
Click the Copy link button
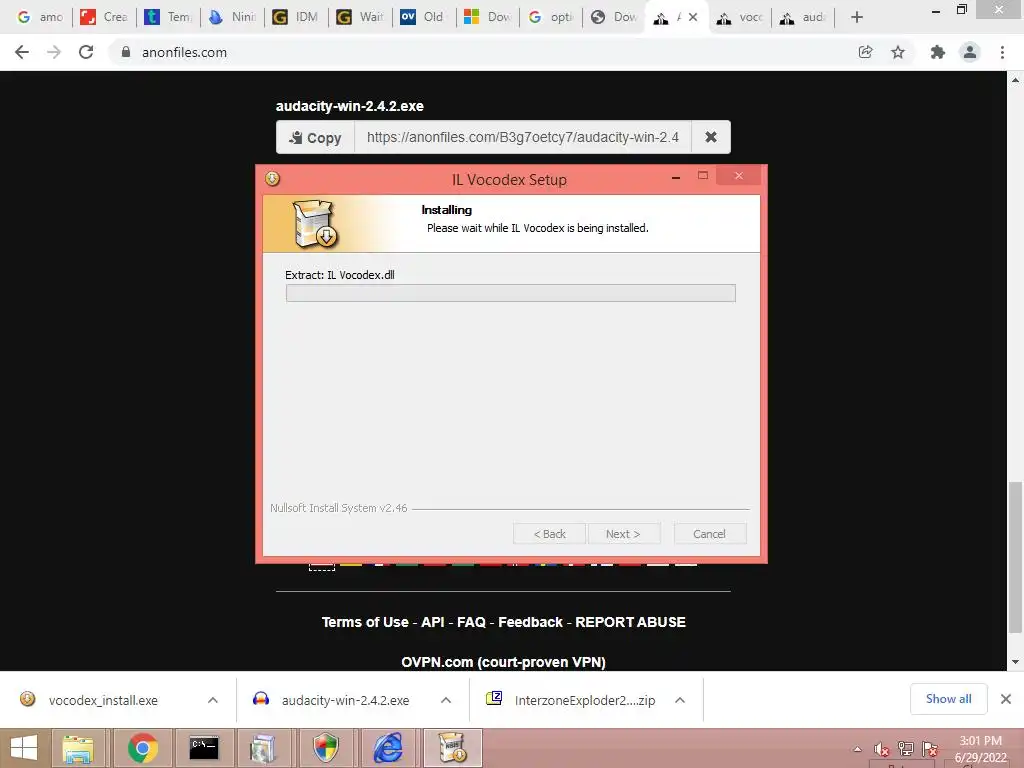(315, 137)
